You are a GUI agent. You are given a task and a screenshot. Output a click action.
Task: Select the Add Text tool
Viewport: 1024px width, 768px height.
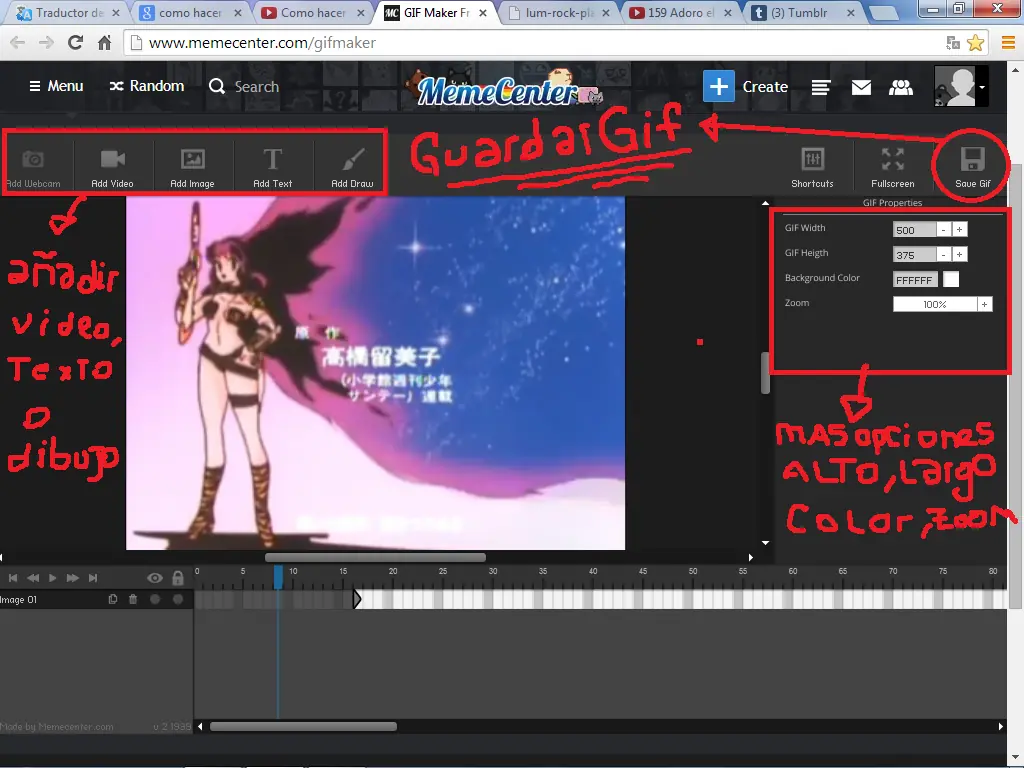coord(272,168)
